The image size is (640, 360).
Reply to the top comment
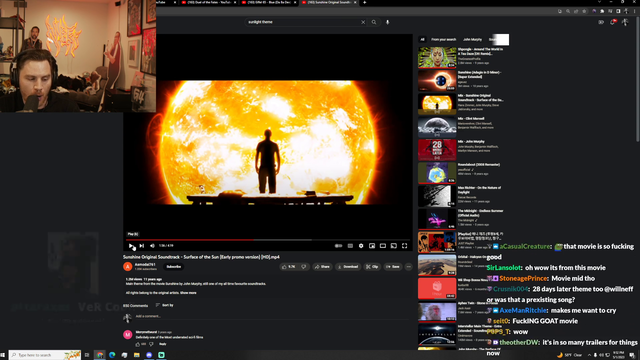[x=162, y=344]
